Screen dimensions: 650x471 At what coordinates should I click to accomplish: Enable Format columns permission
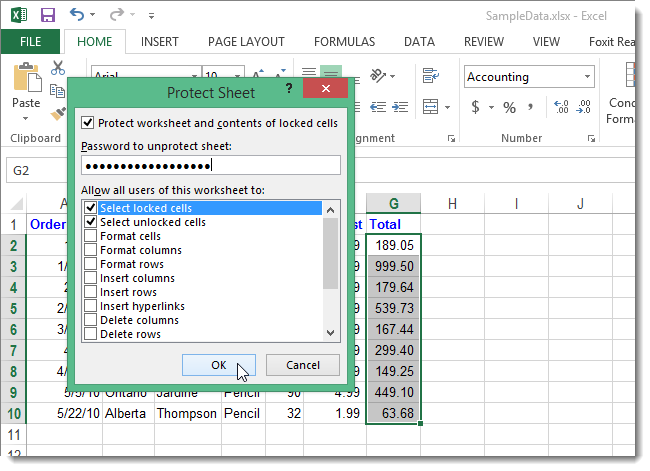point(90,250)
